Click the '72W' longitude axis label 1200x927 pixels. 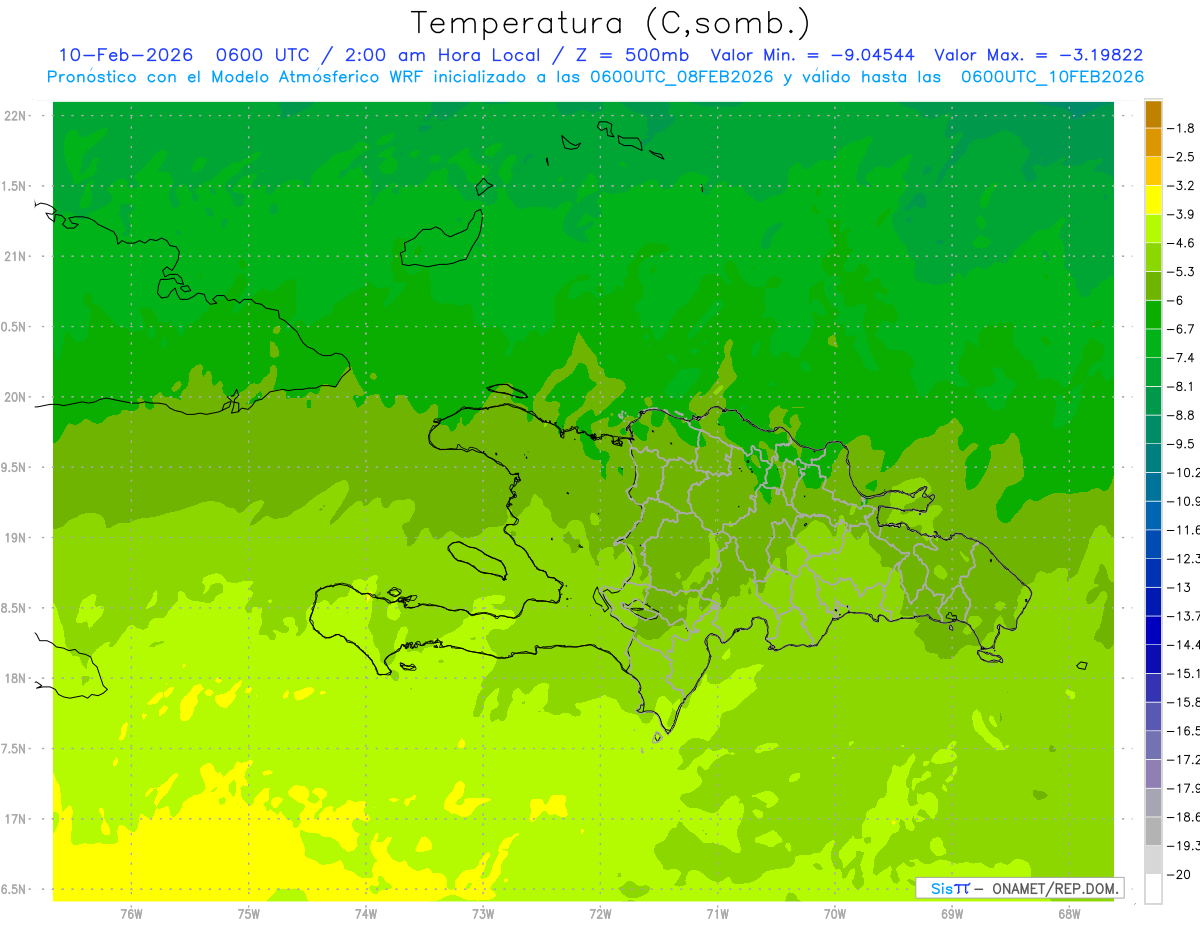click(600, 914)
